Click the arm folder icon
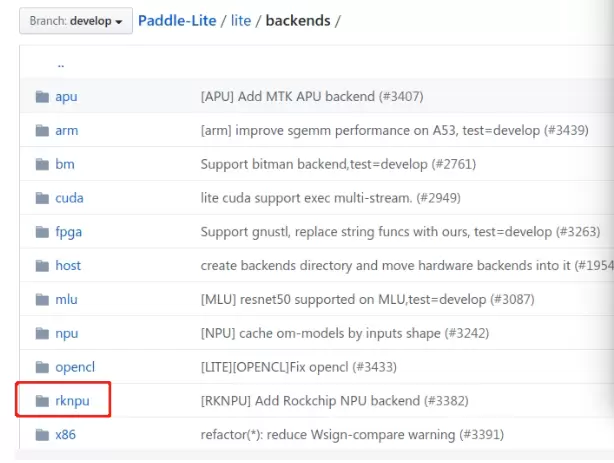 click(x=42, y=131)
